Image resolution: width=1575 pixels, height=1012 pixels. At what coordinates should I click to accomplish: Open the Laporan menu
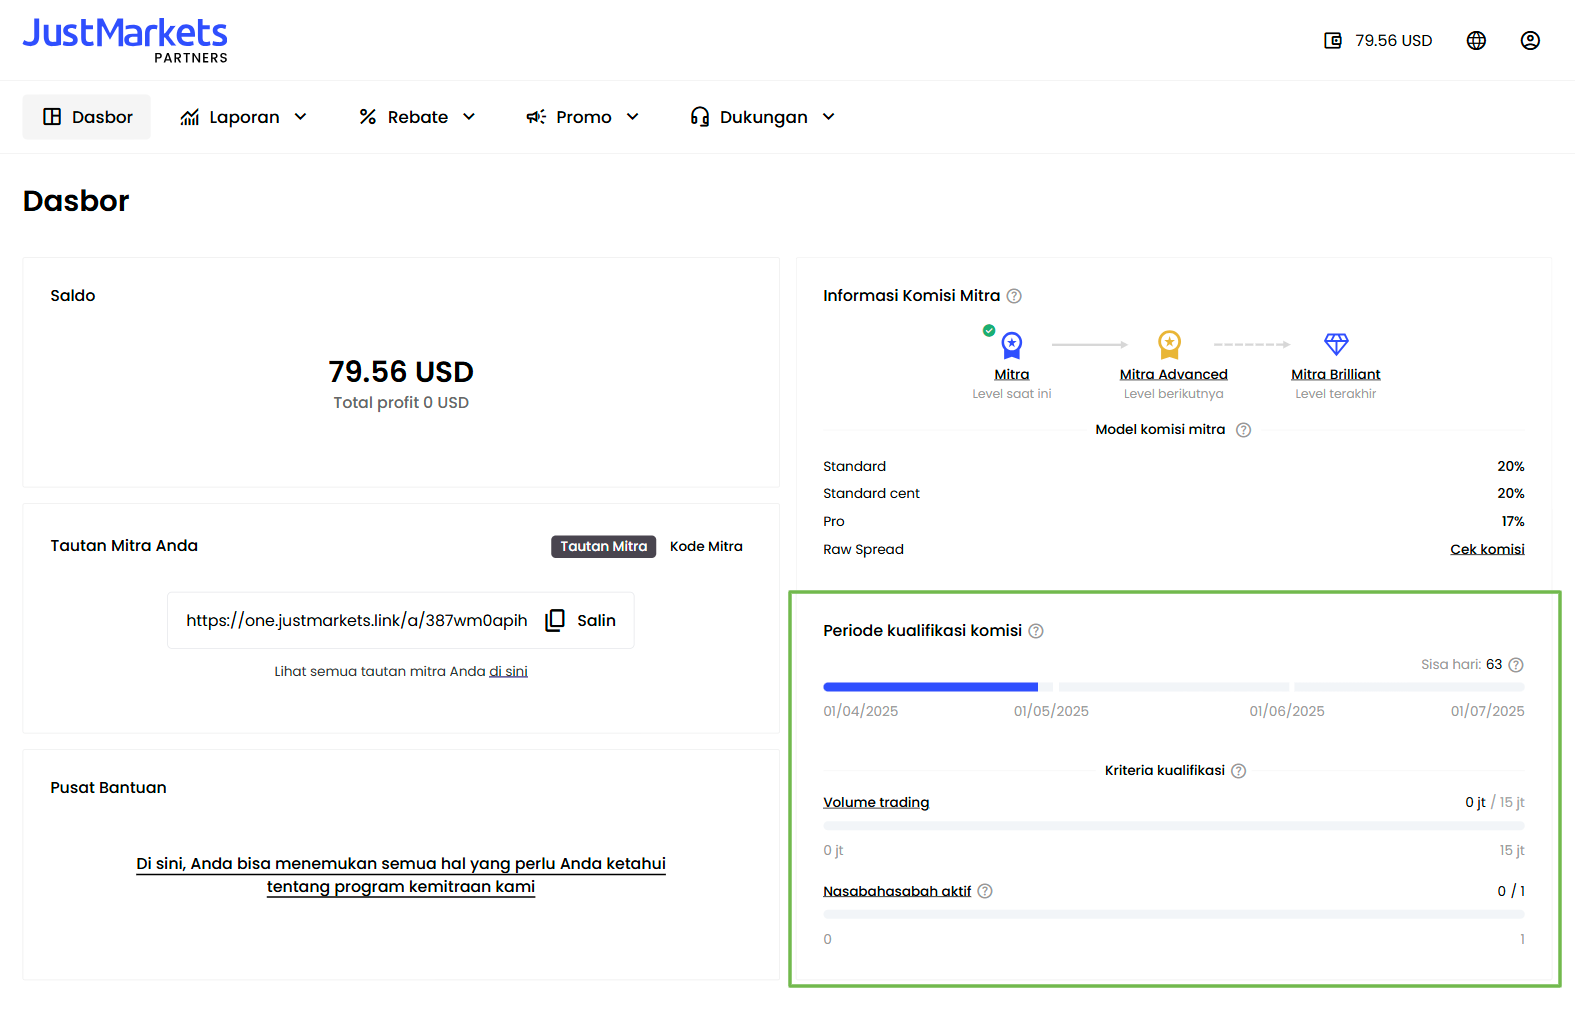pos(243,117)
